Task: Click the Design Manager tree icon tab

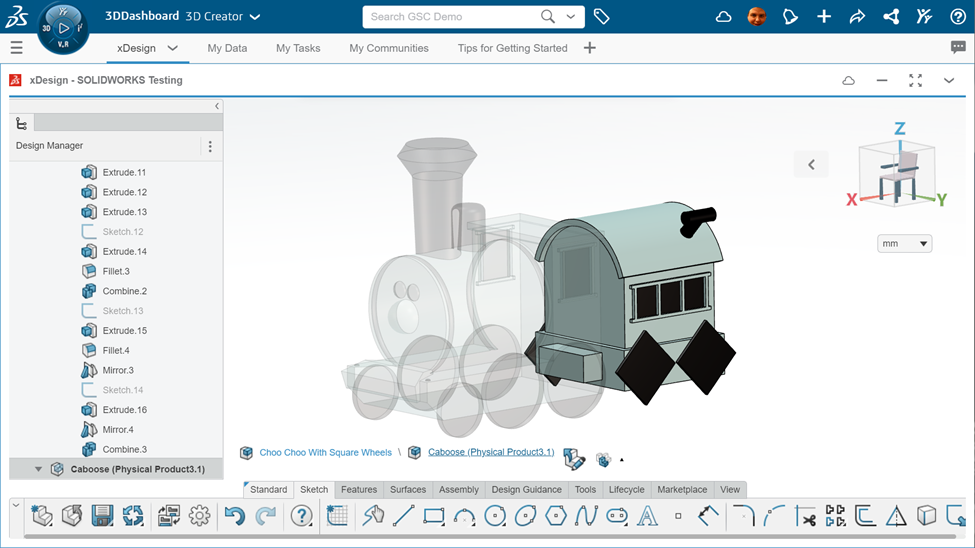Action: point(21,123)
